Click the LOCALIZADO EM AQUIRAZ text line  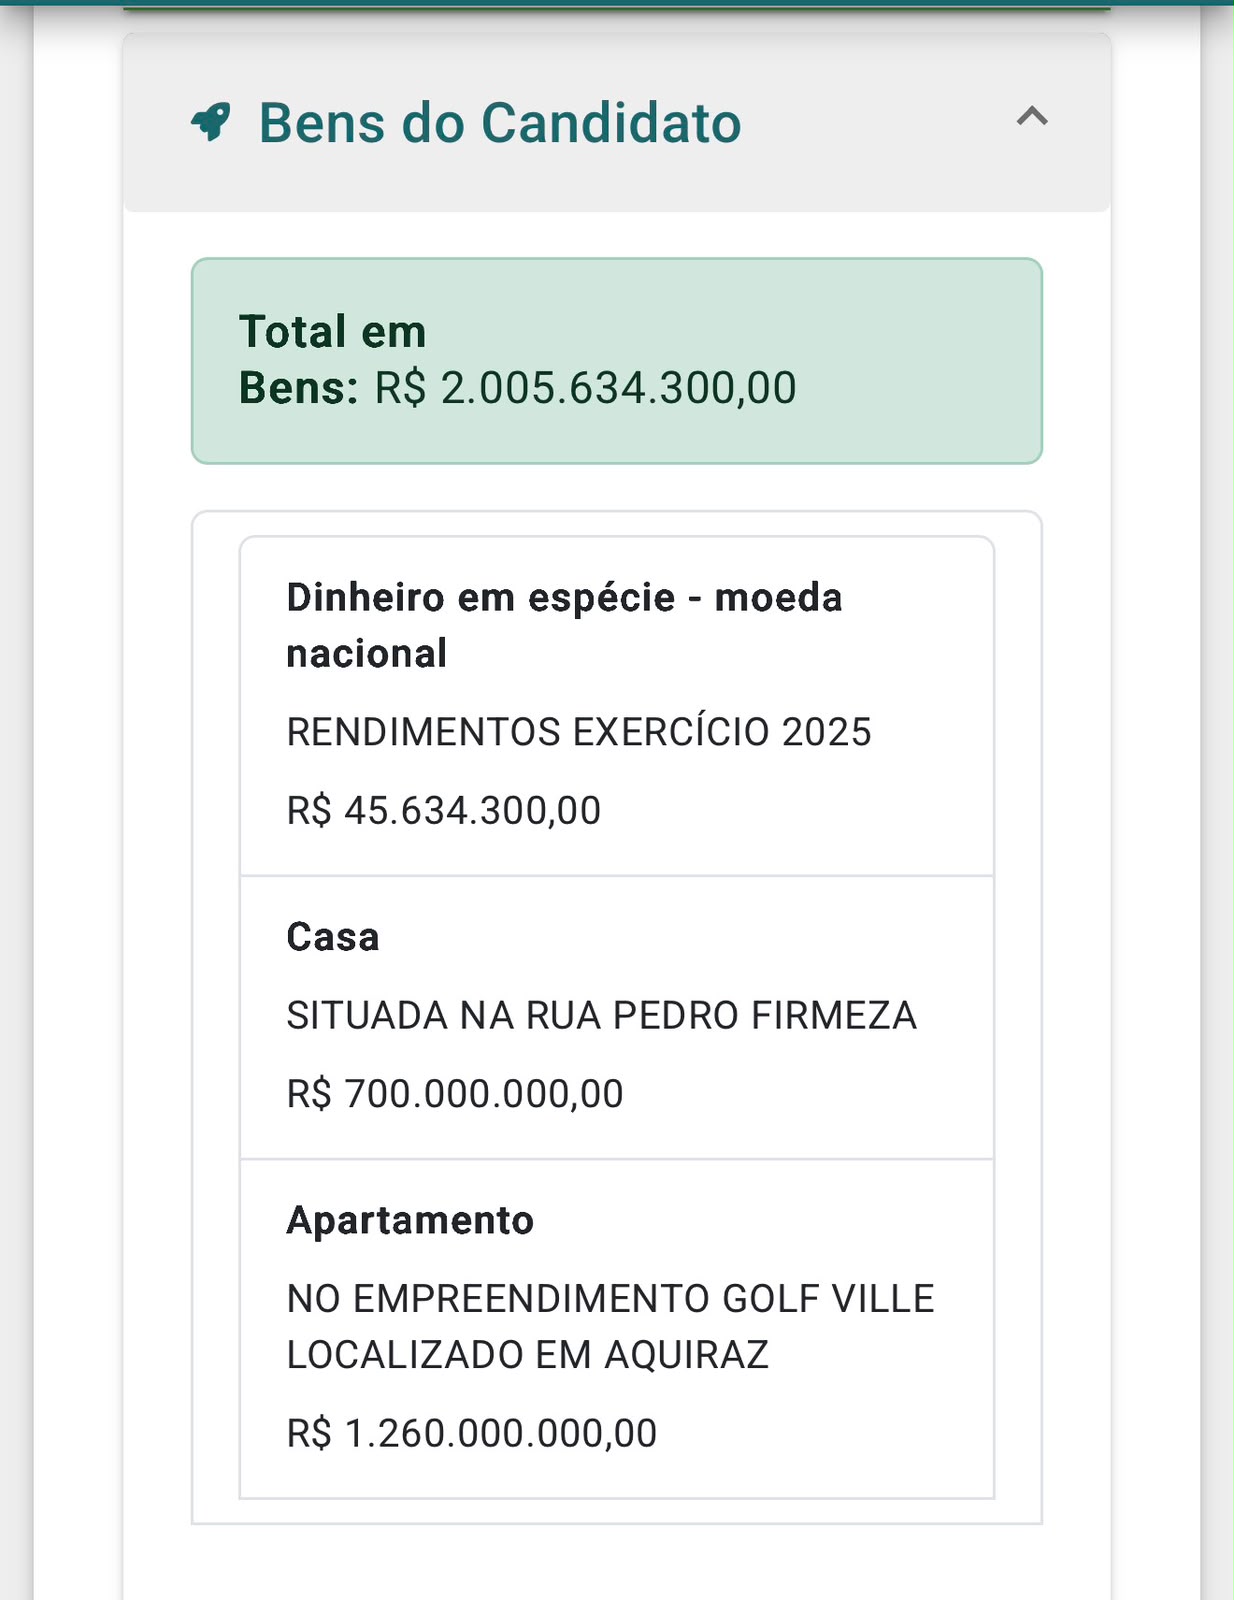[x=527, y=1355]
